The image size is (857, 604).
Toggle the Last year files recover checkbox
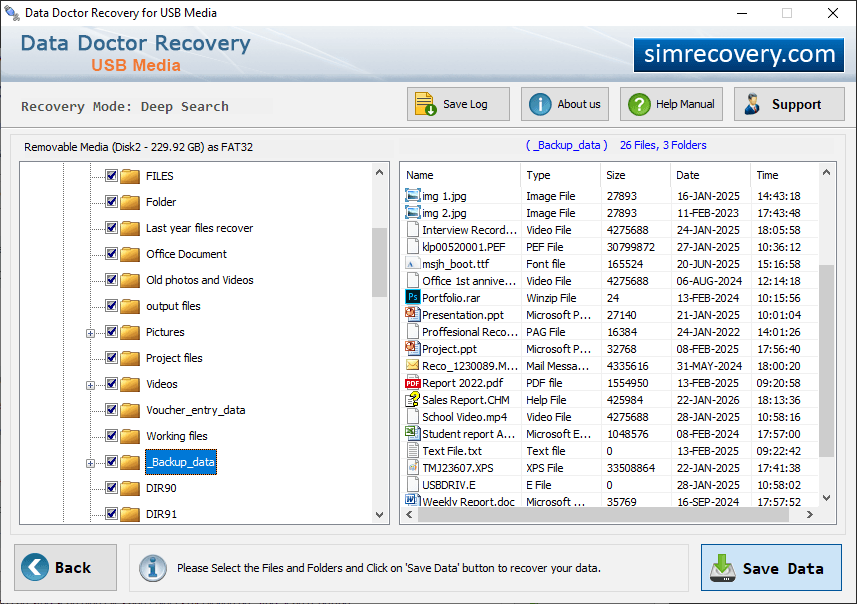pos(111,228)
